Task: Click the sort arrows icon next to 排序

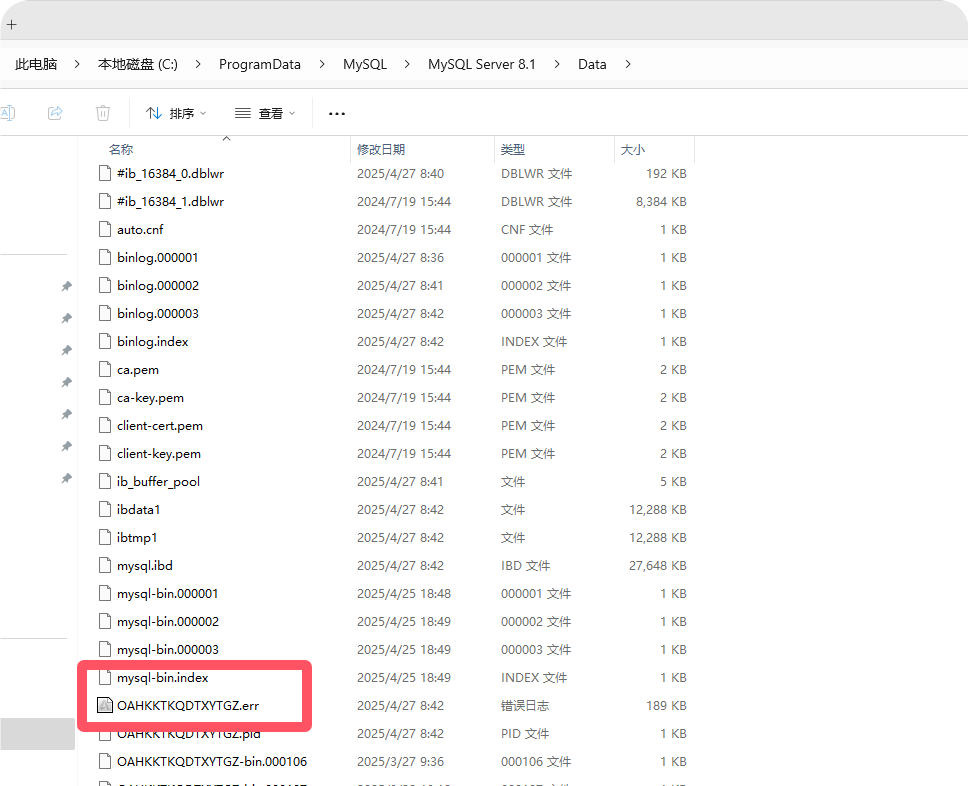Action: click(156, 113)
